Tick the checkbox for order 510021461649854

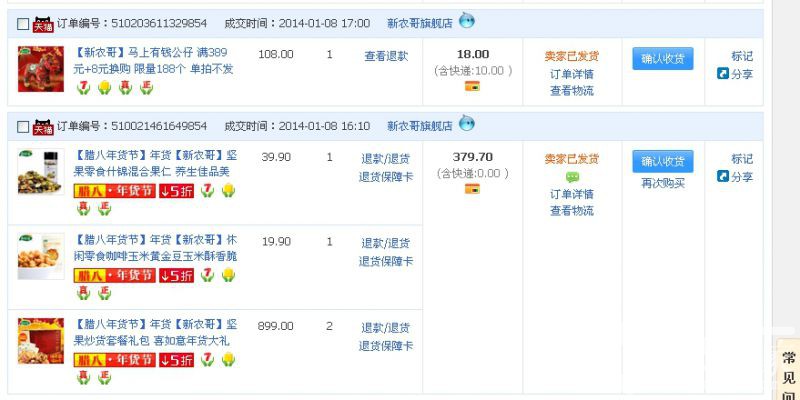tap(23, 127)
